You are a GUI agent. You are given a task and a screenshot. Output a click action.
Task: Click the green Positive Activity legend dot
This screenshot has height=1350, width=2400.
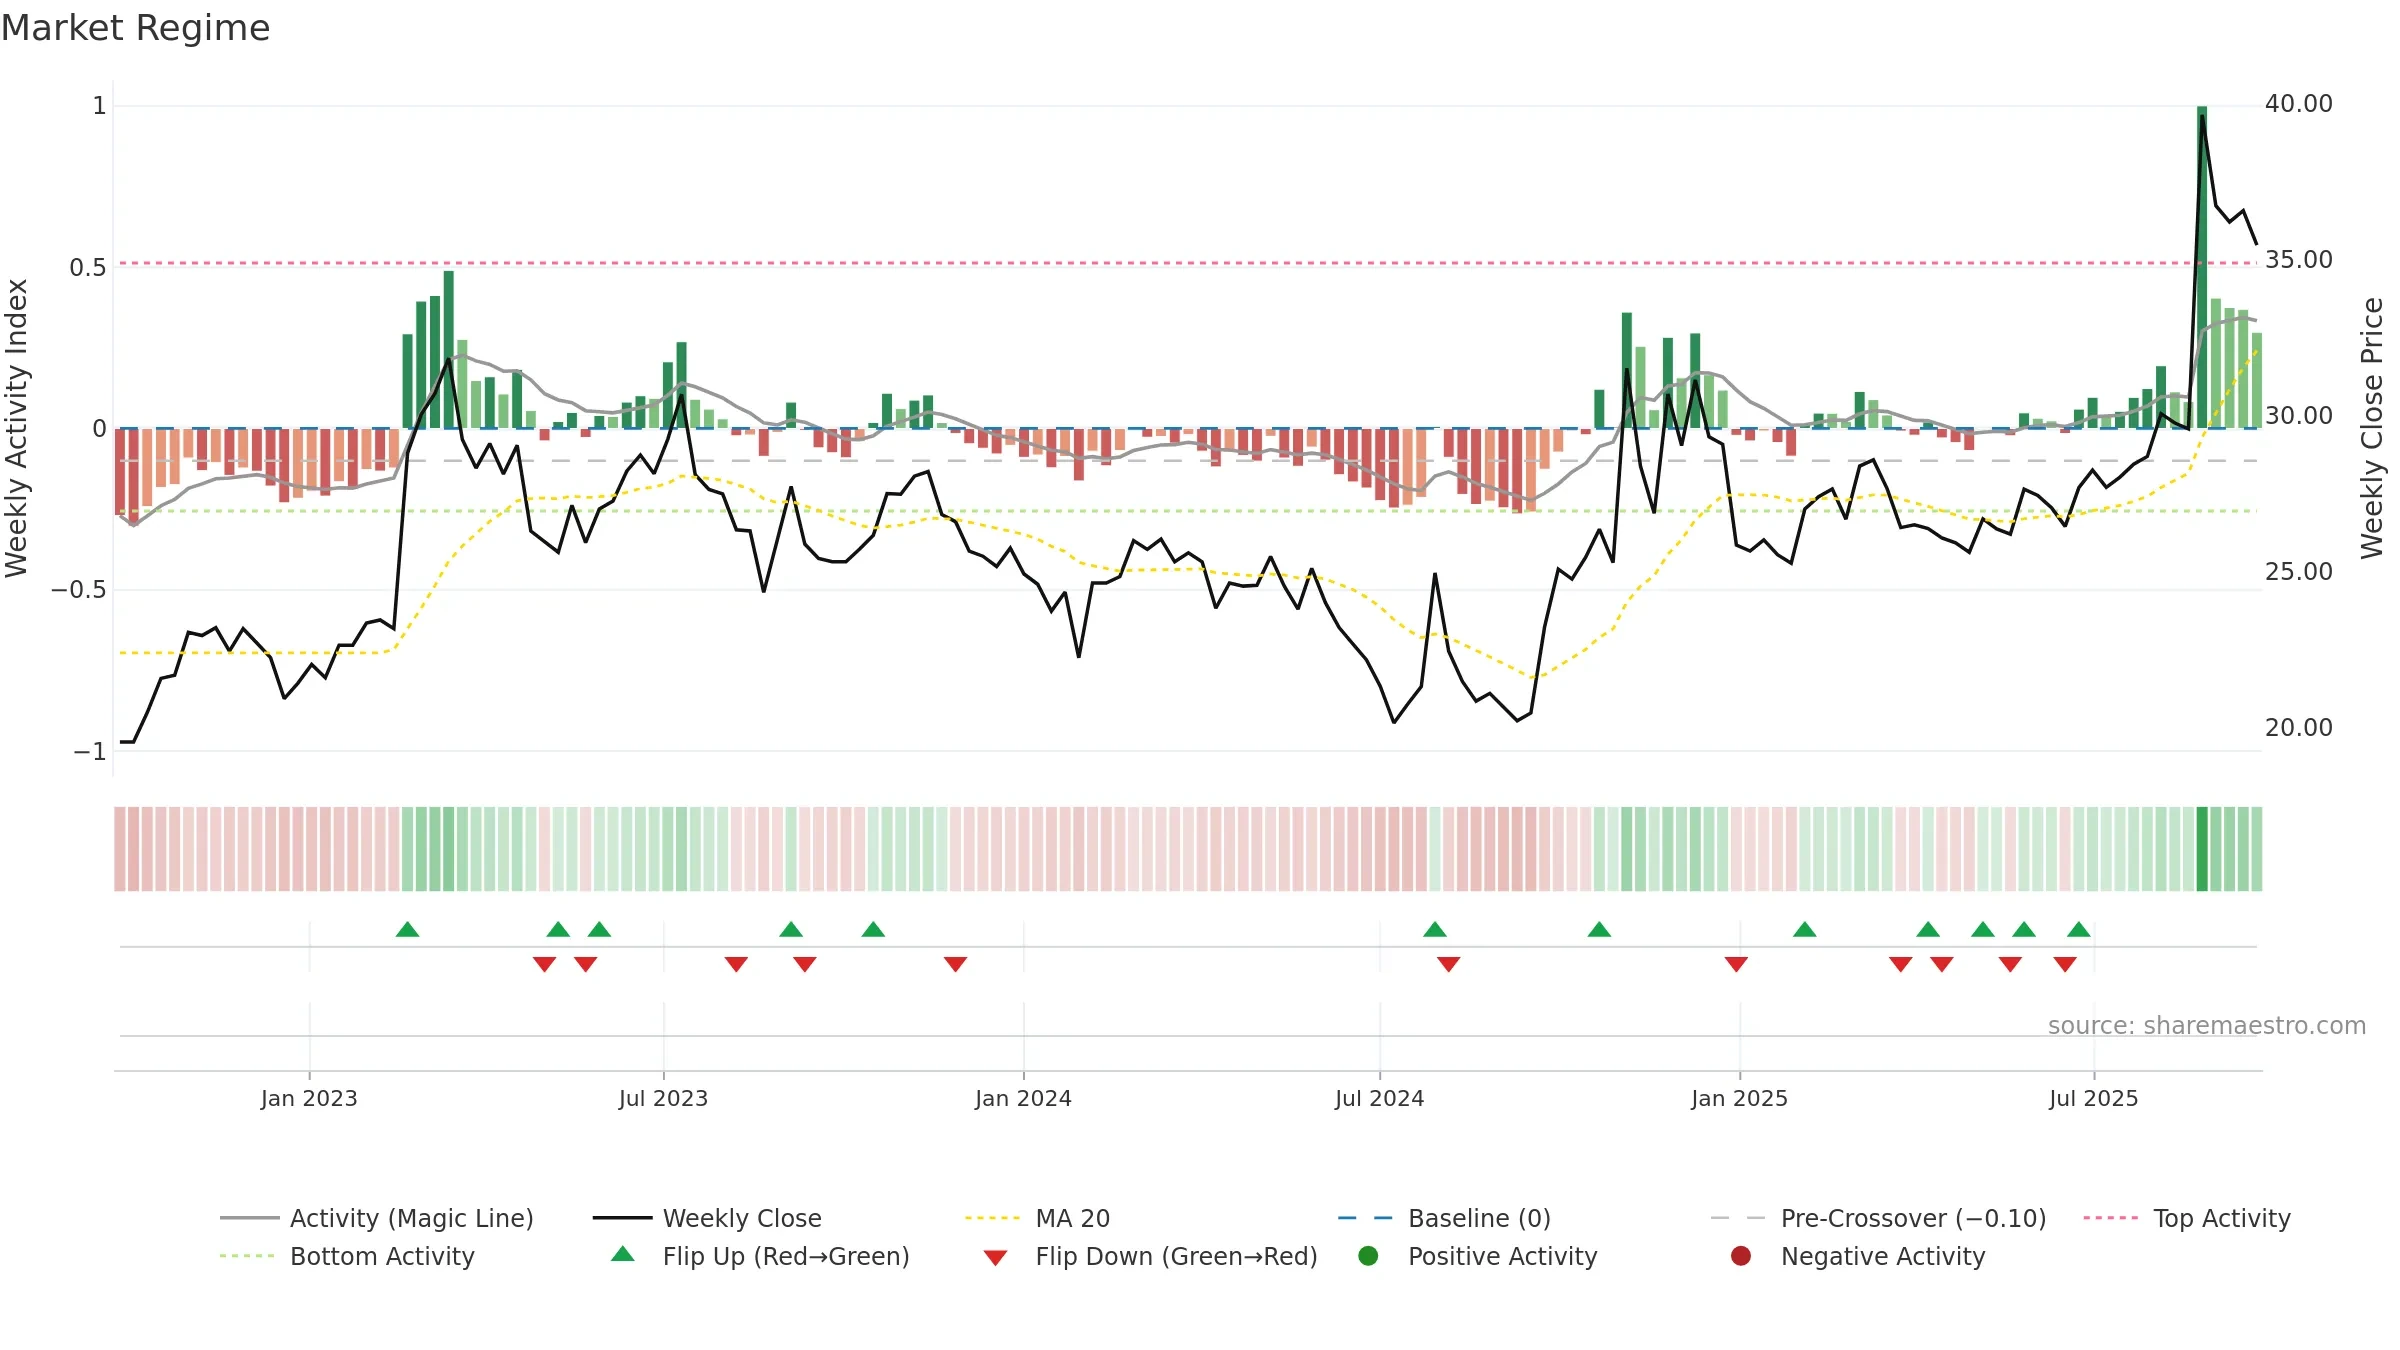point(1368,1255)
